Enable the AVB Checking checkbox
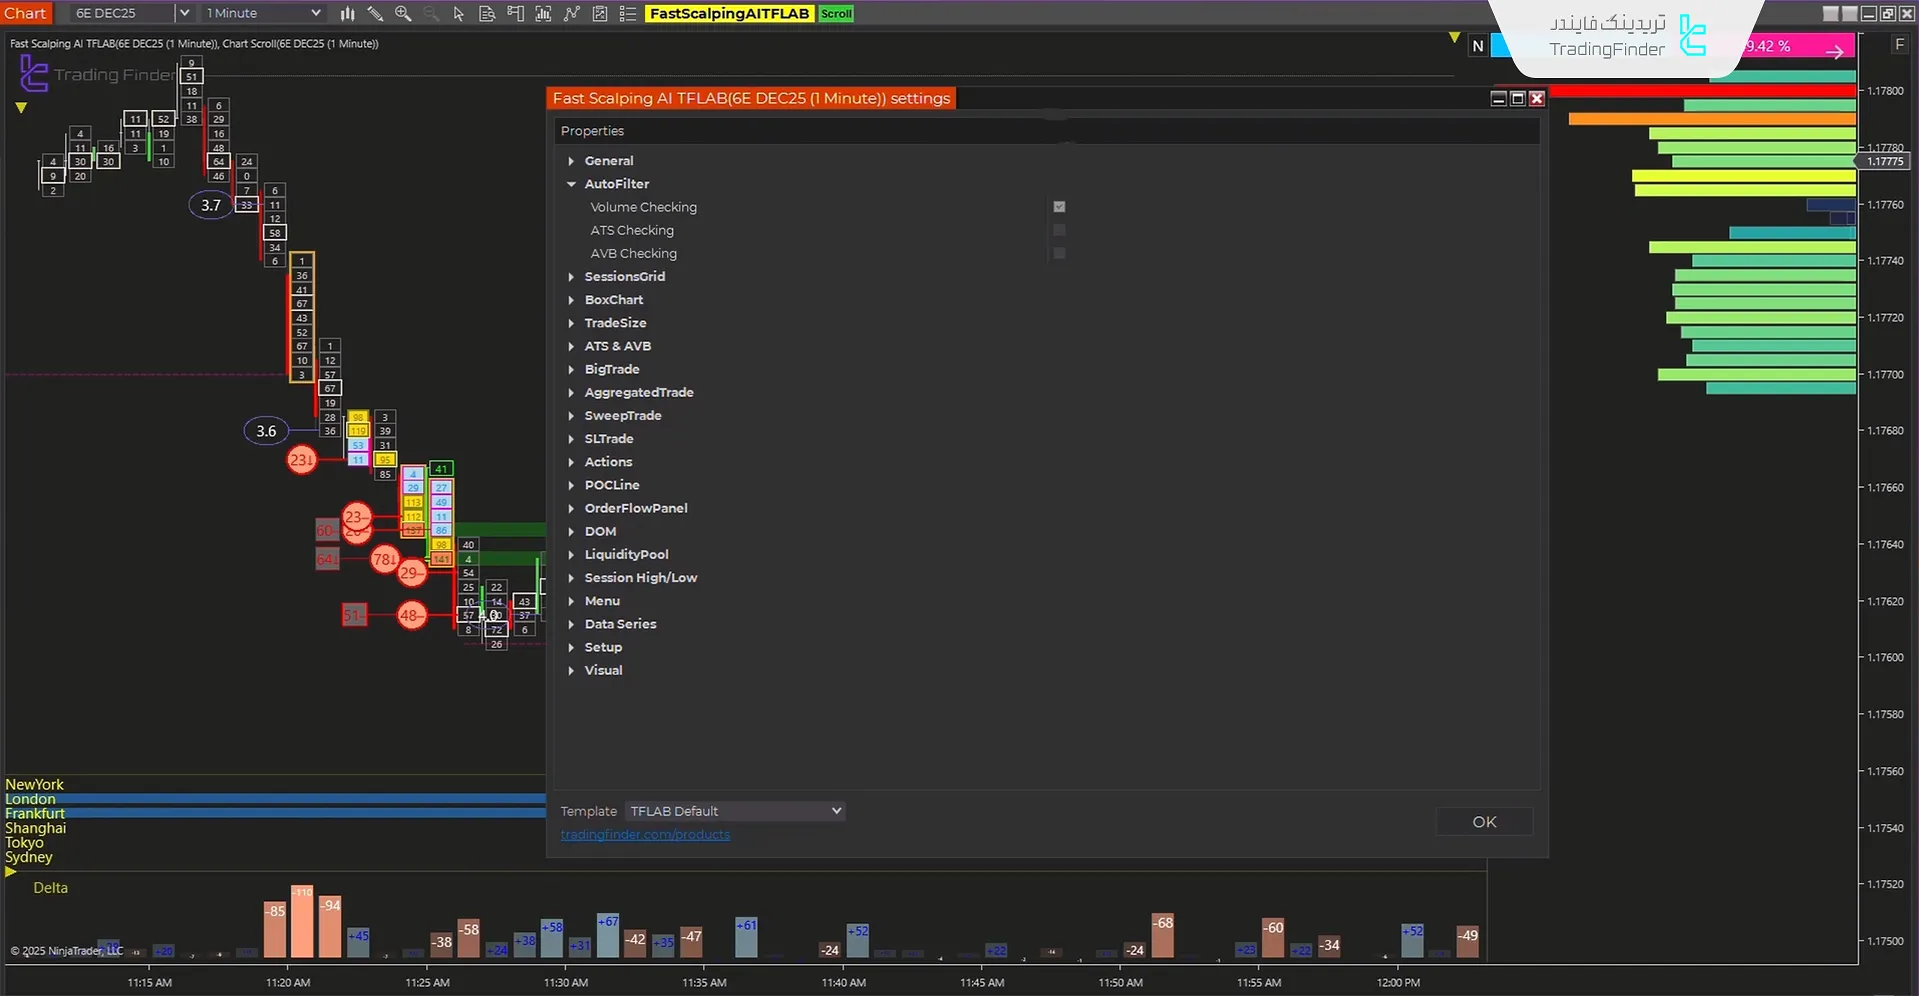Screen dimensions: 1919x996 (x=1059, y=253)
